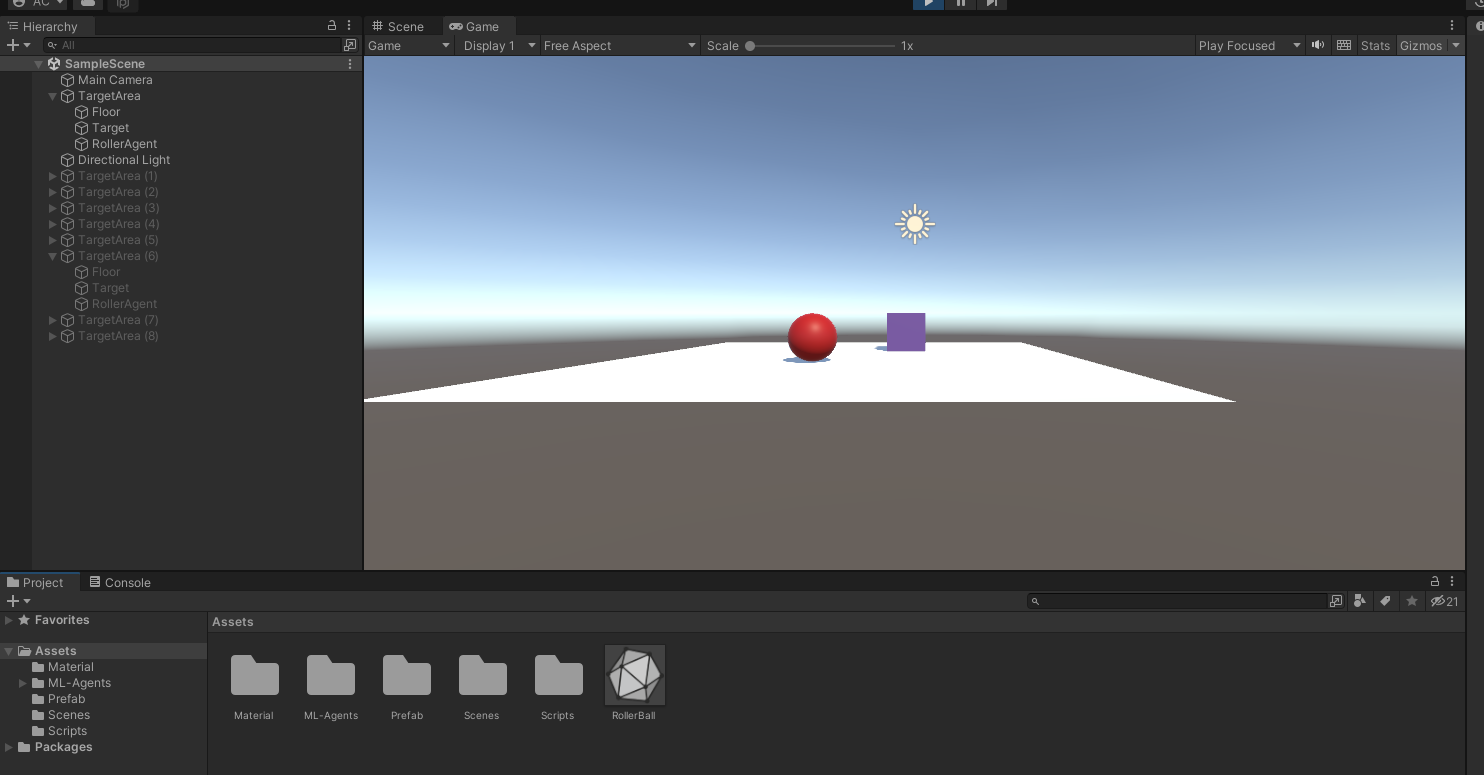Open the Hierarchy panel's three-dot options menu
The width and height of the screenshot is (1484, 775).
[349, 25]
